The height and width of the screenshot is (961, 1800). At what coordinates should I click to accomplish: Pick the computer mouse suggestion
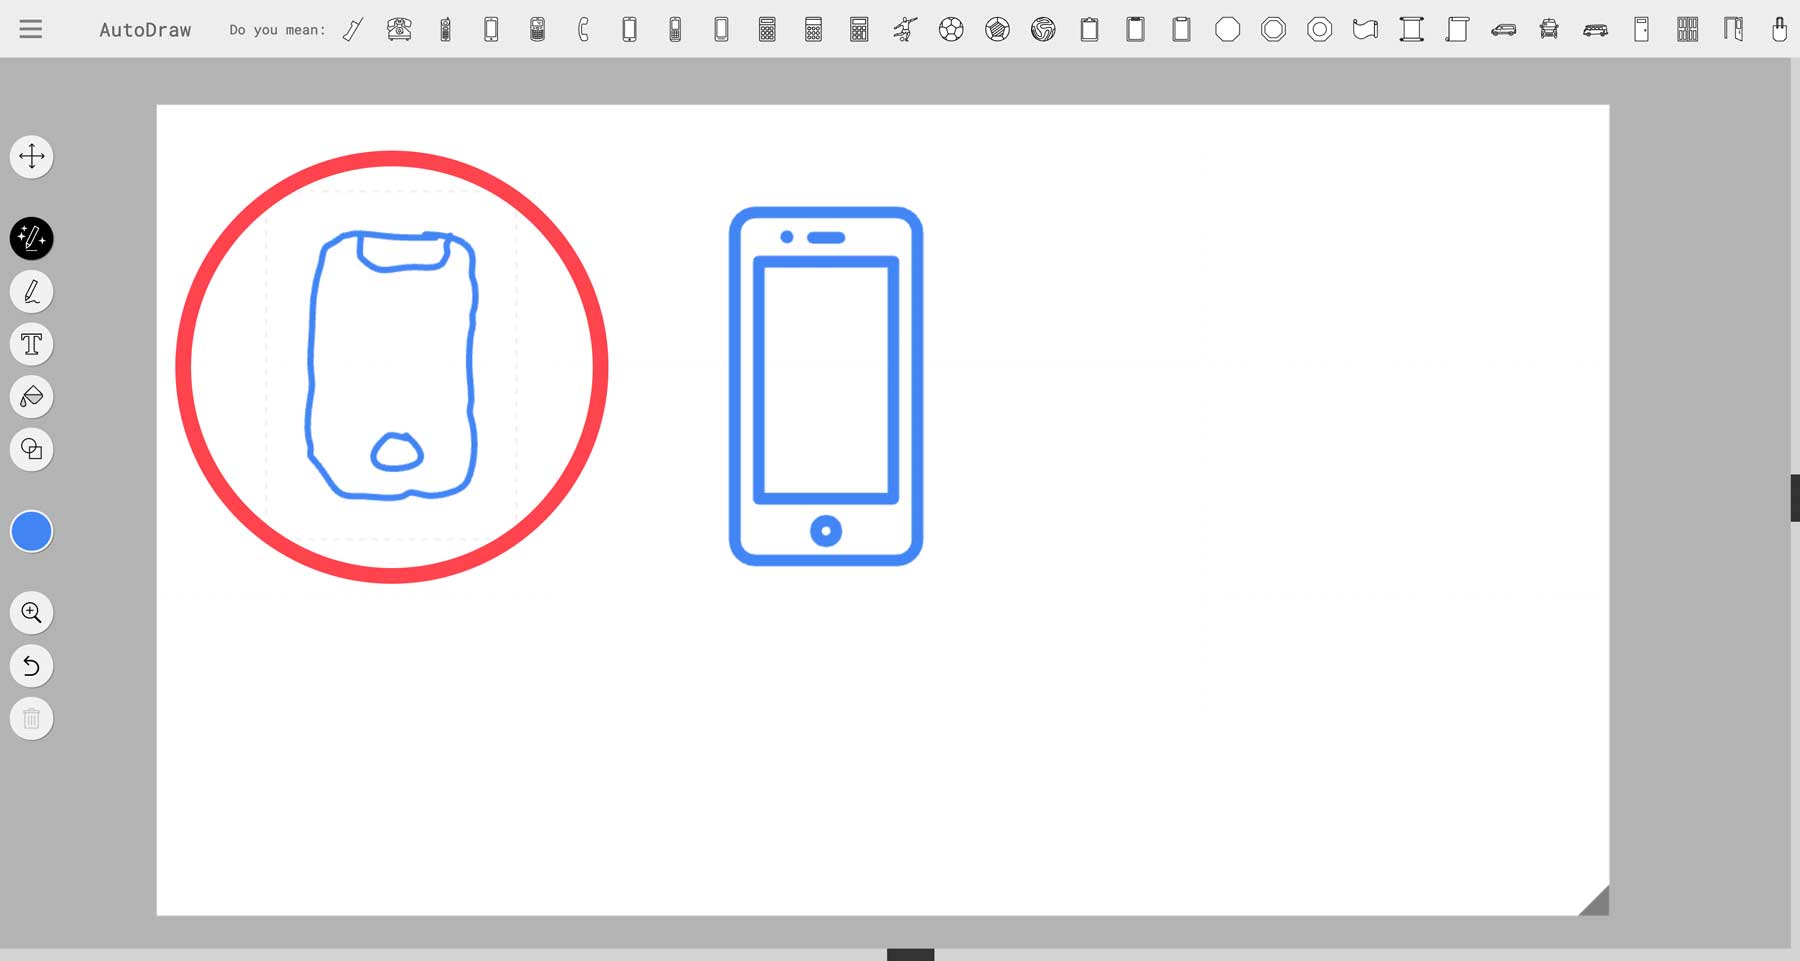[1778, 29]
